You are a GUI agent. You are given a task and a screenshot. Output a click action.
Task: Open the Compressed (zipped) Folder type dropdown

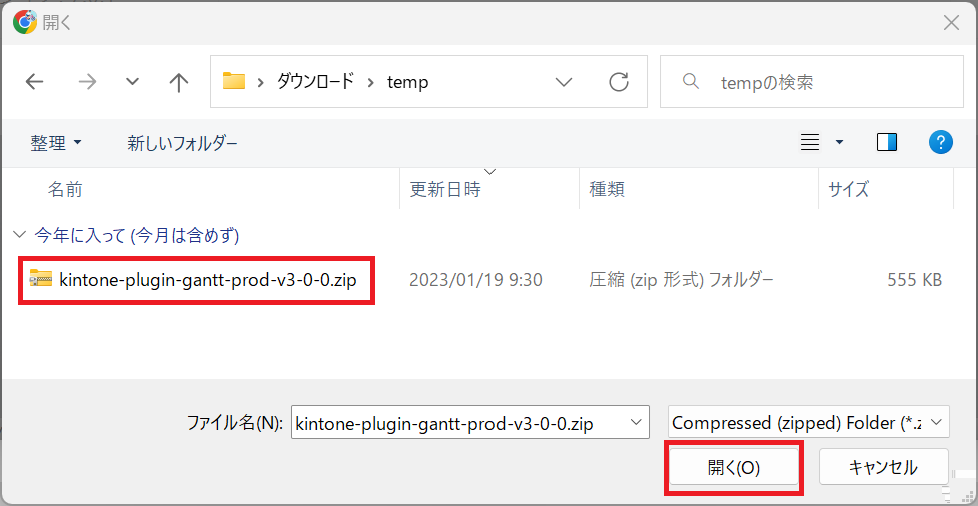click(808, 422)
